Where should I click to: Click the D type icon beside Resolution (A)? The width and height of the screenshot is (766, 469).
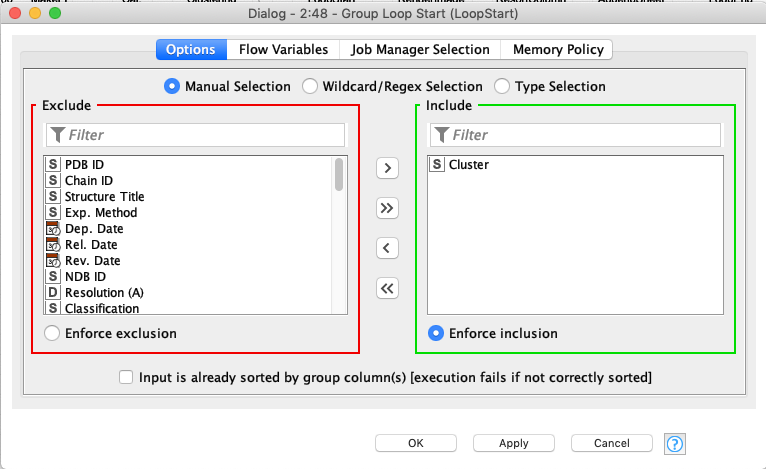(x=53, y=293)
